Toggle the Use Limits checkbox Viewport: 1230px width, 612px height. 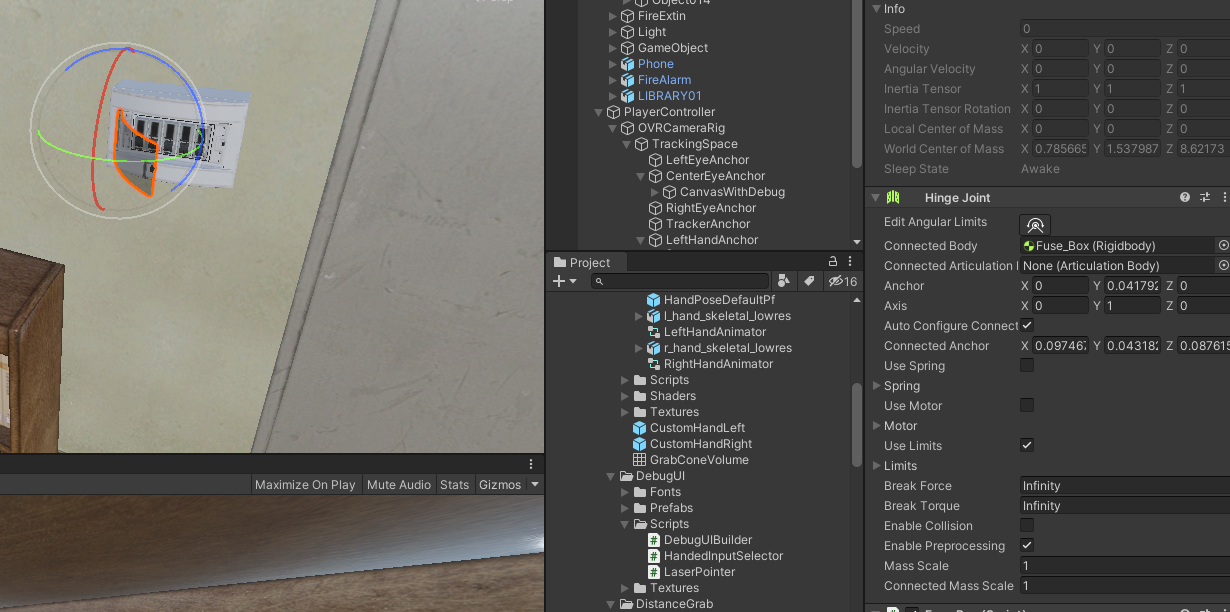pyautogui.click(x=1027, y=445)
